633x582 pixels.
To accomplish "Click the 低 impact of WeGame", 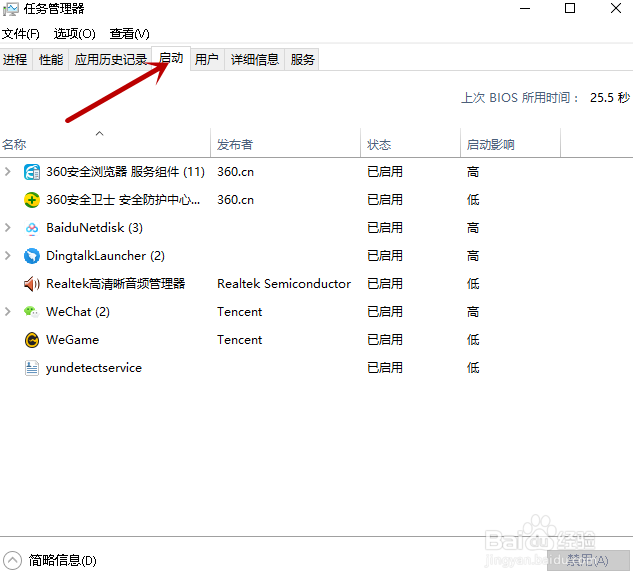I will tap(473, 340).
